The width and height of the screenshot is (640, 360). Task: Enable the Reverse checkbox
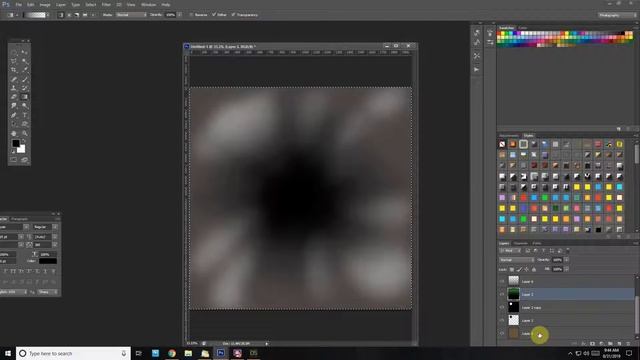point(191,15)
